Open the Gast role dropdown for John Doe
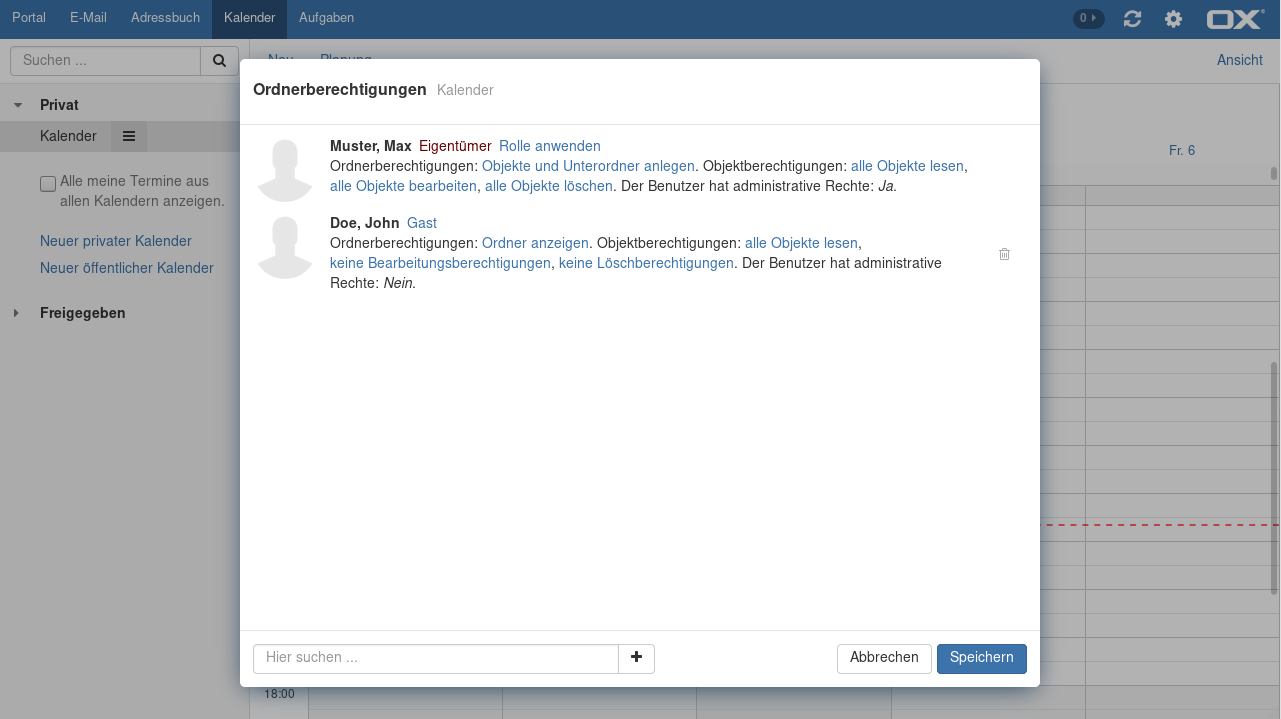Screen dimensions: 1281x719 pos(421,223)
